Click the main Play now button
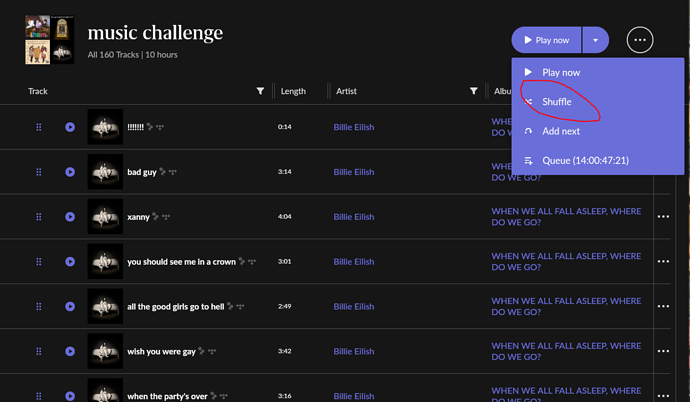The width and height of the screenshot is (690, 402). (x=546, y=40)
